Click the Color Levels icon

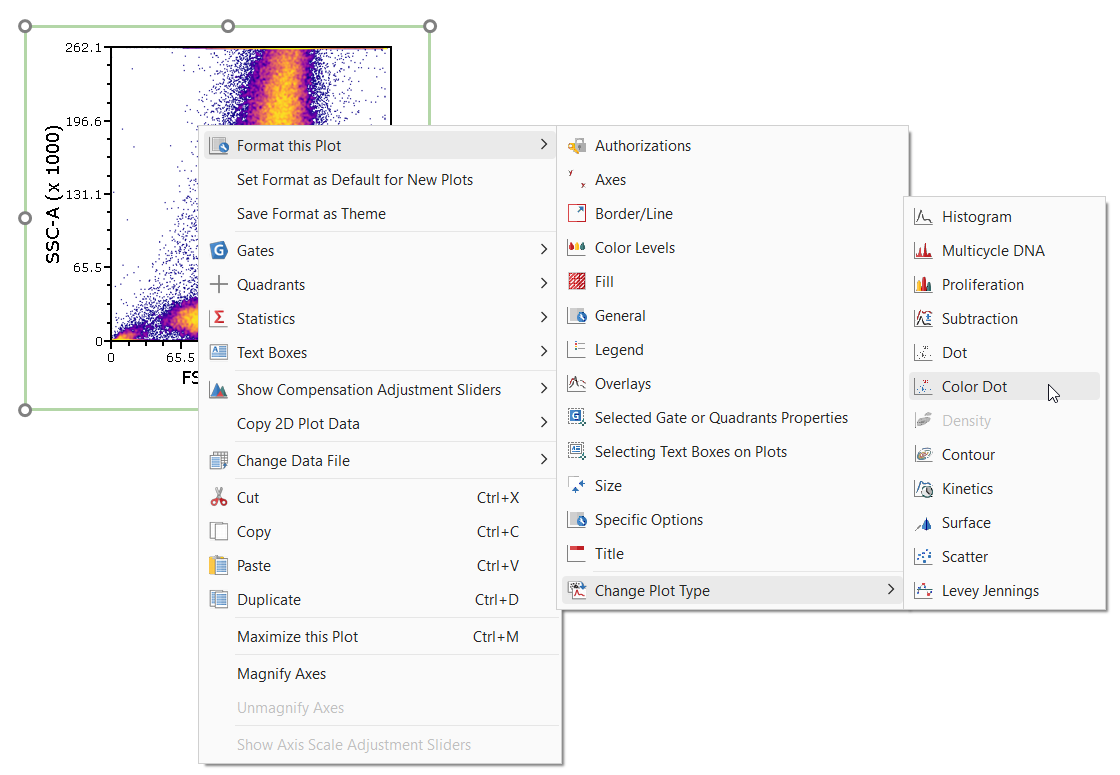click(577, 248)
